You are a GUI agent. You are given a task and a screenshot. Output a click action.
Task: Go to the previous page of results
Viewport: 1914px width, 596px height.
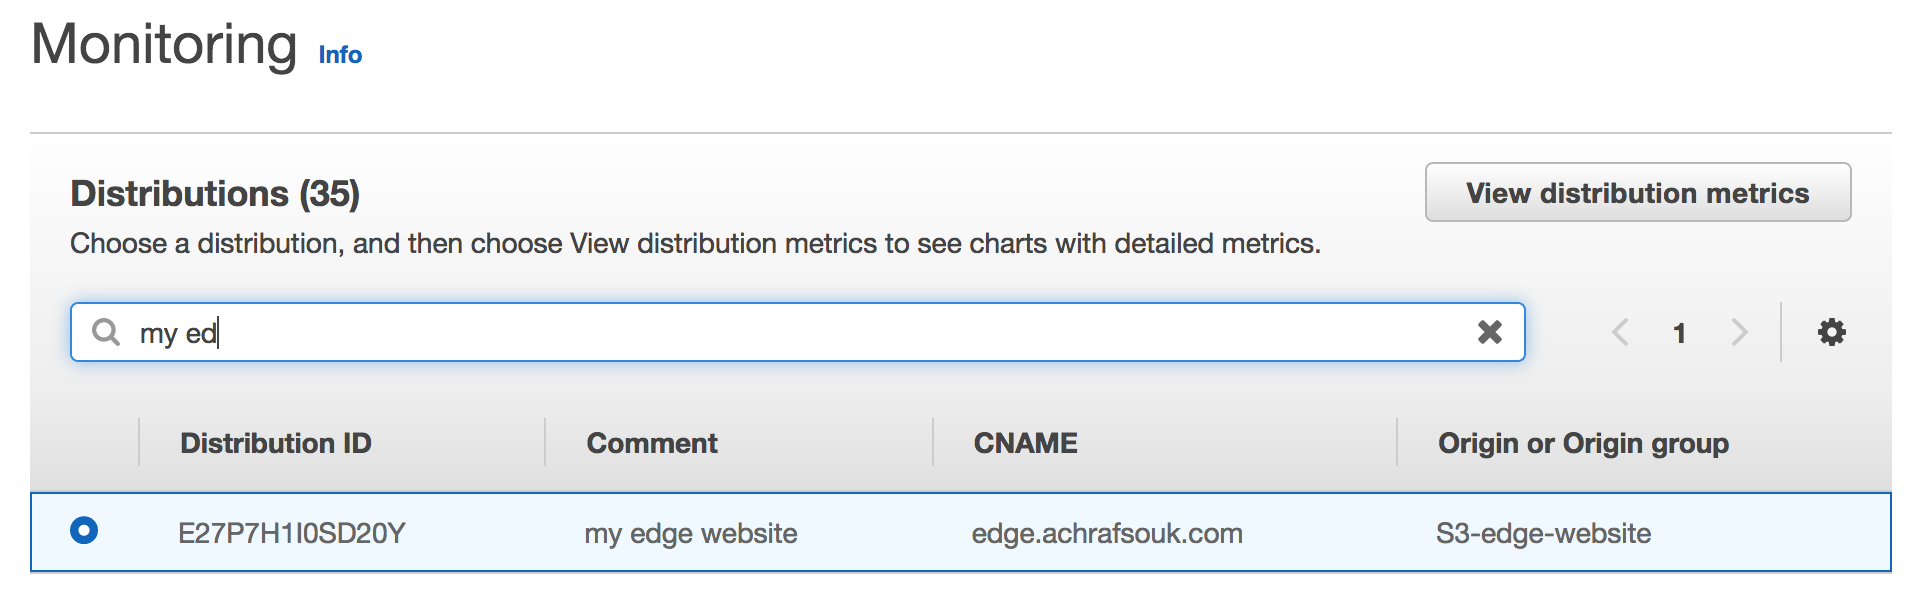[1621, 332]
